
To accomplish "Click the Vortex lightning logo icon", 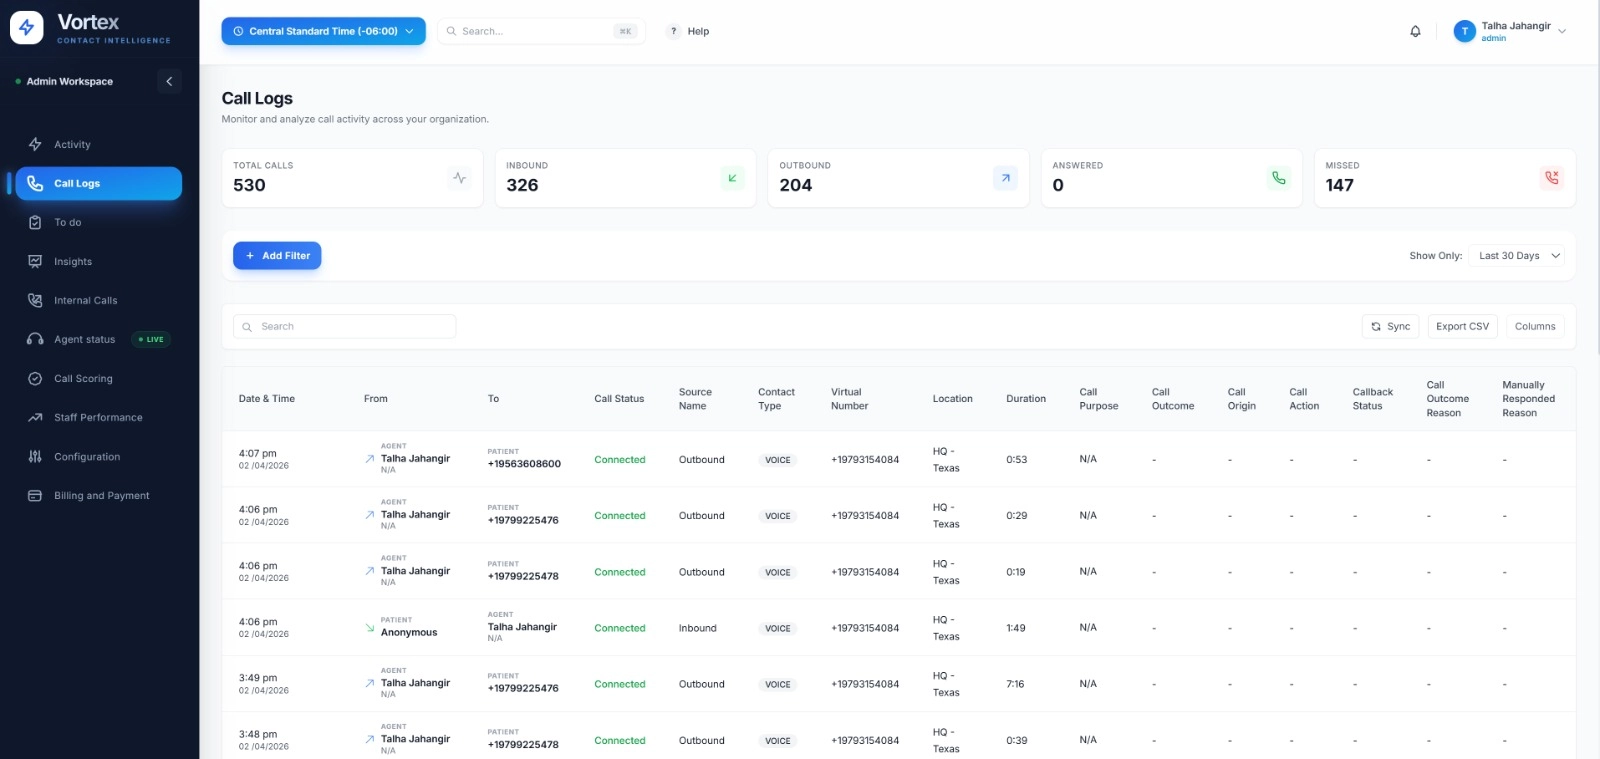I will tap(27, 28).
